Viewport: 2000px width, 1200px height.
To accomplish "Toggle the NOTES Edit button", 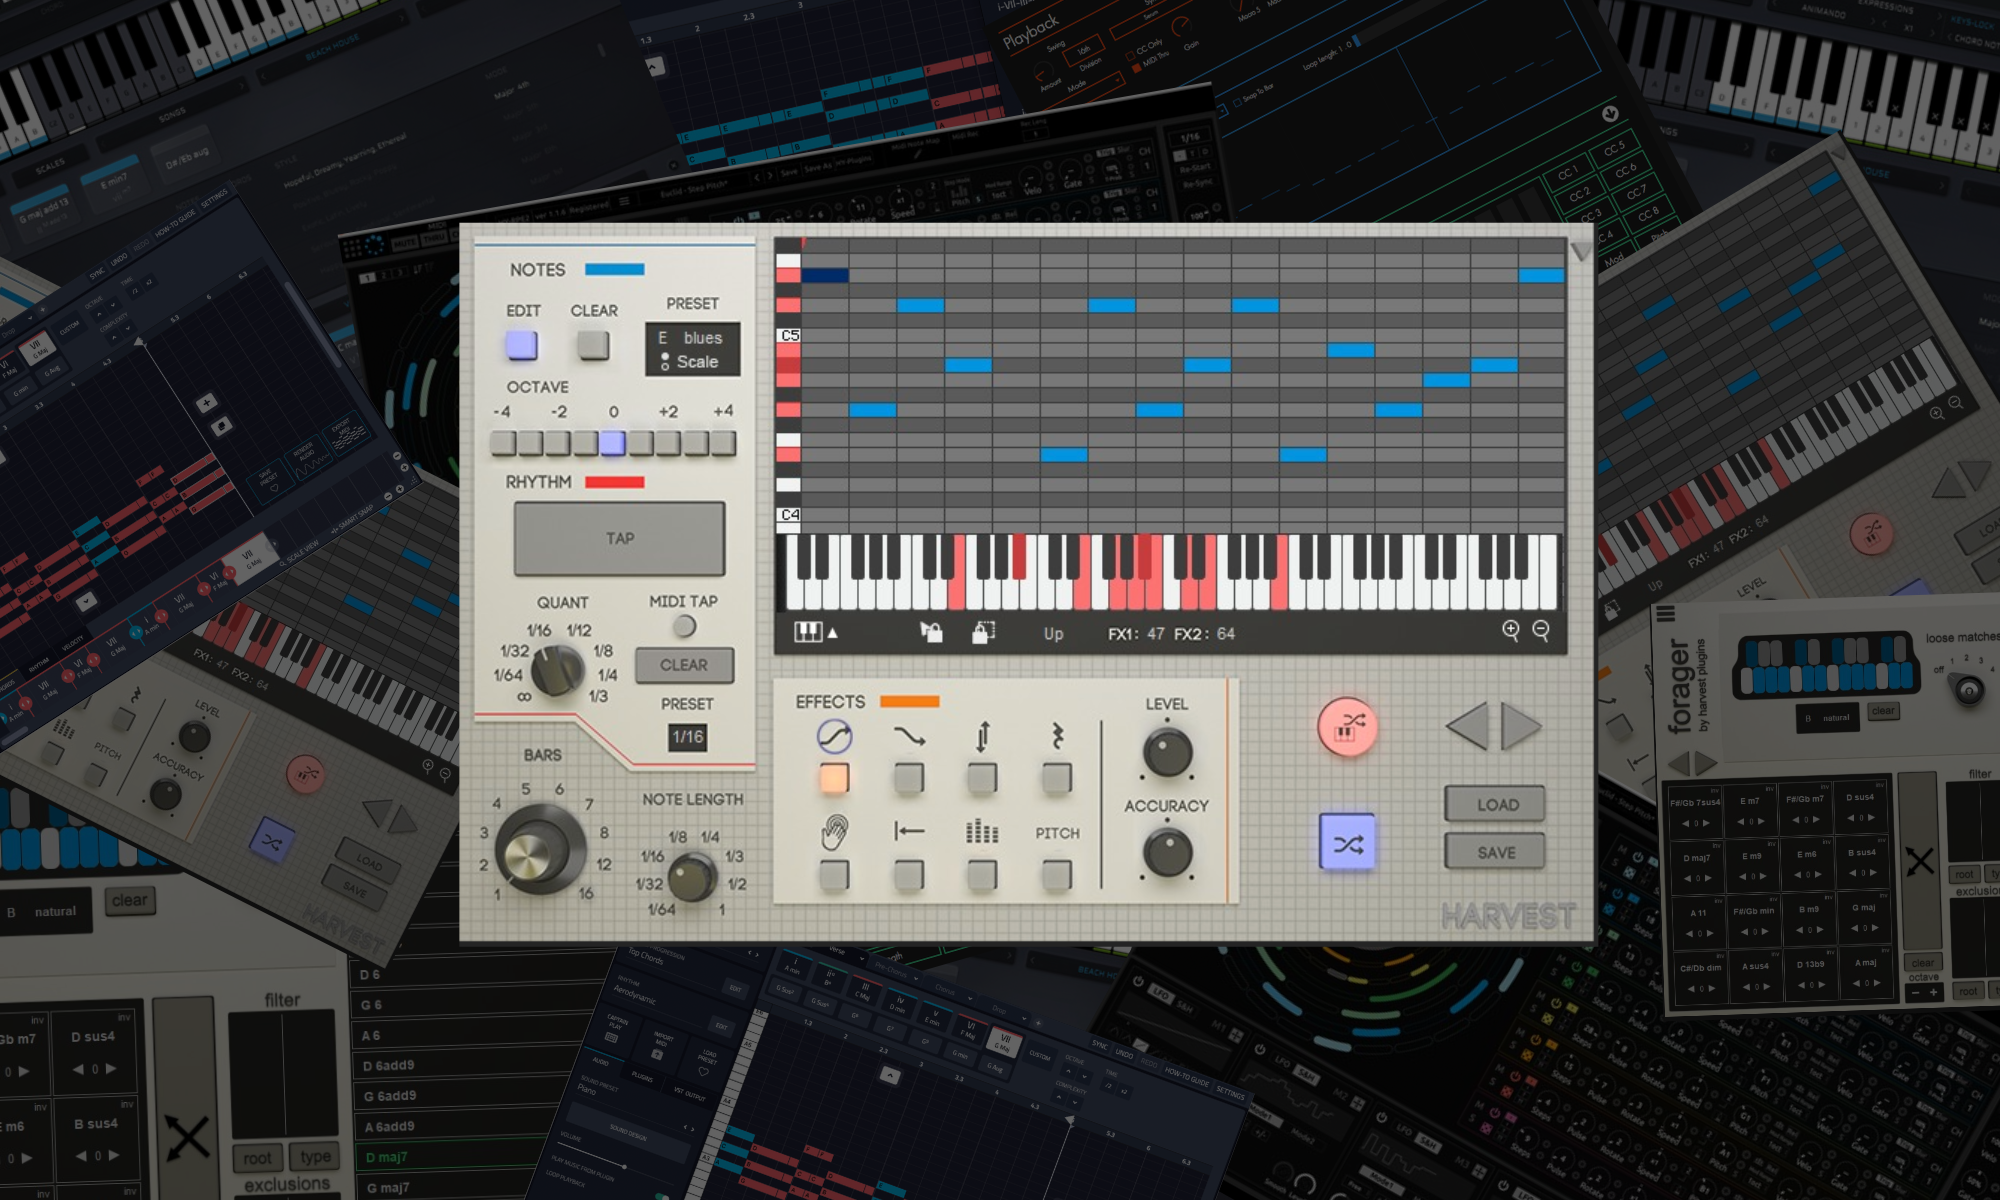I will (521, 345).
